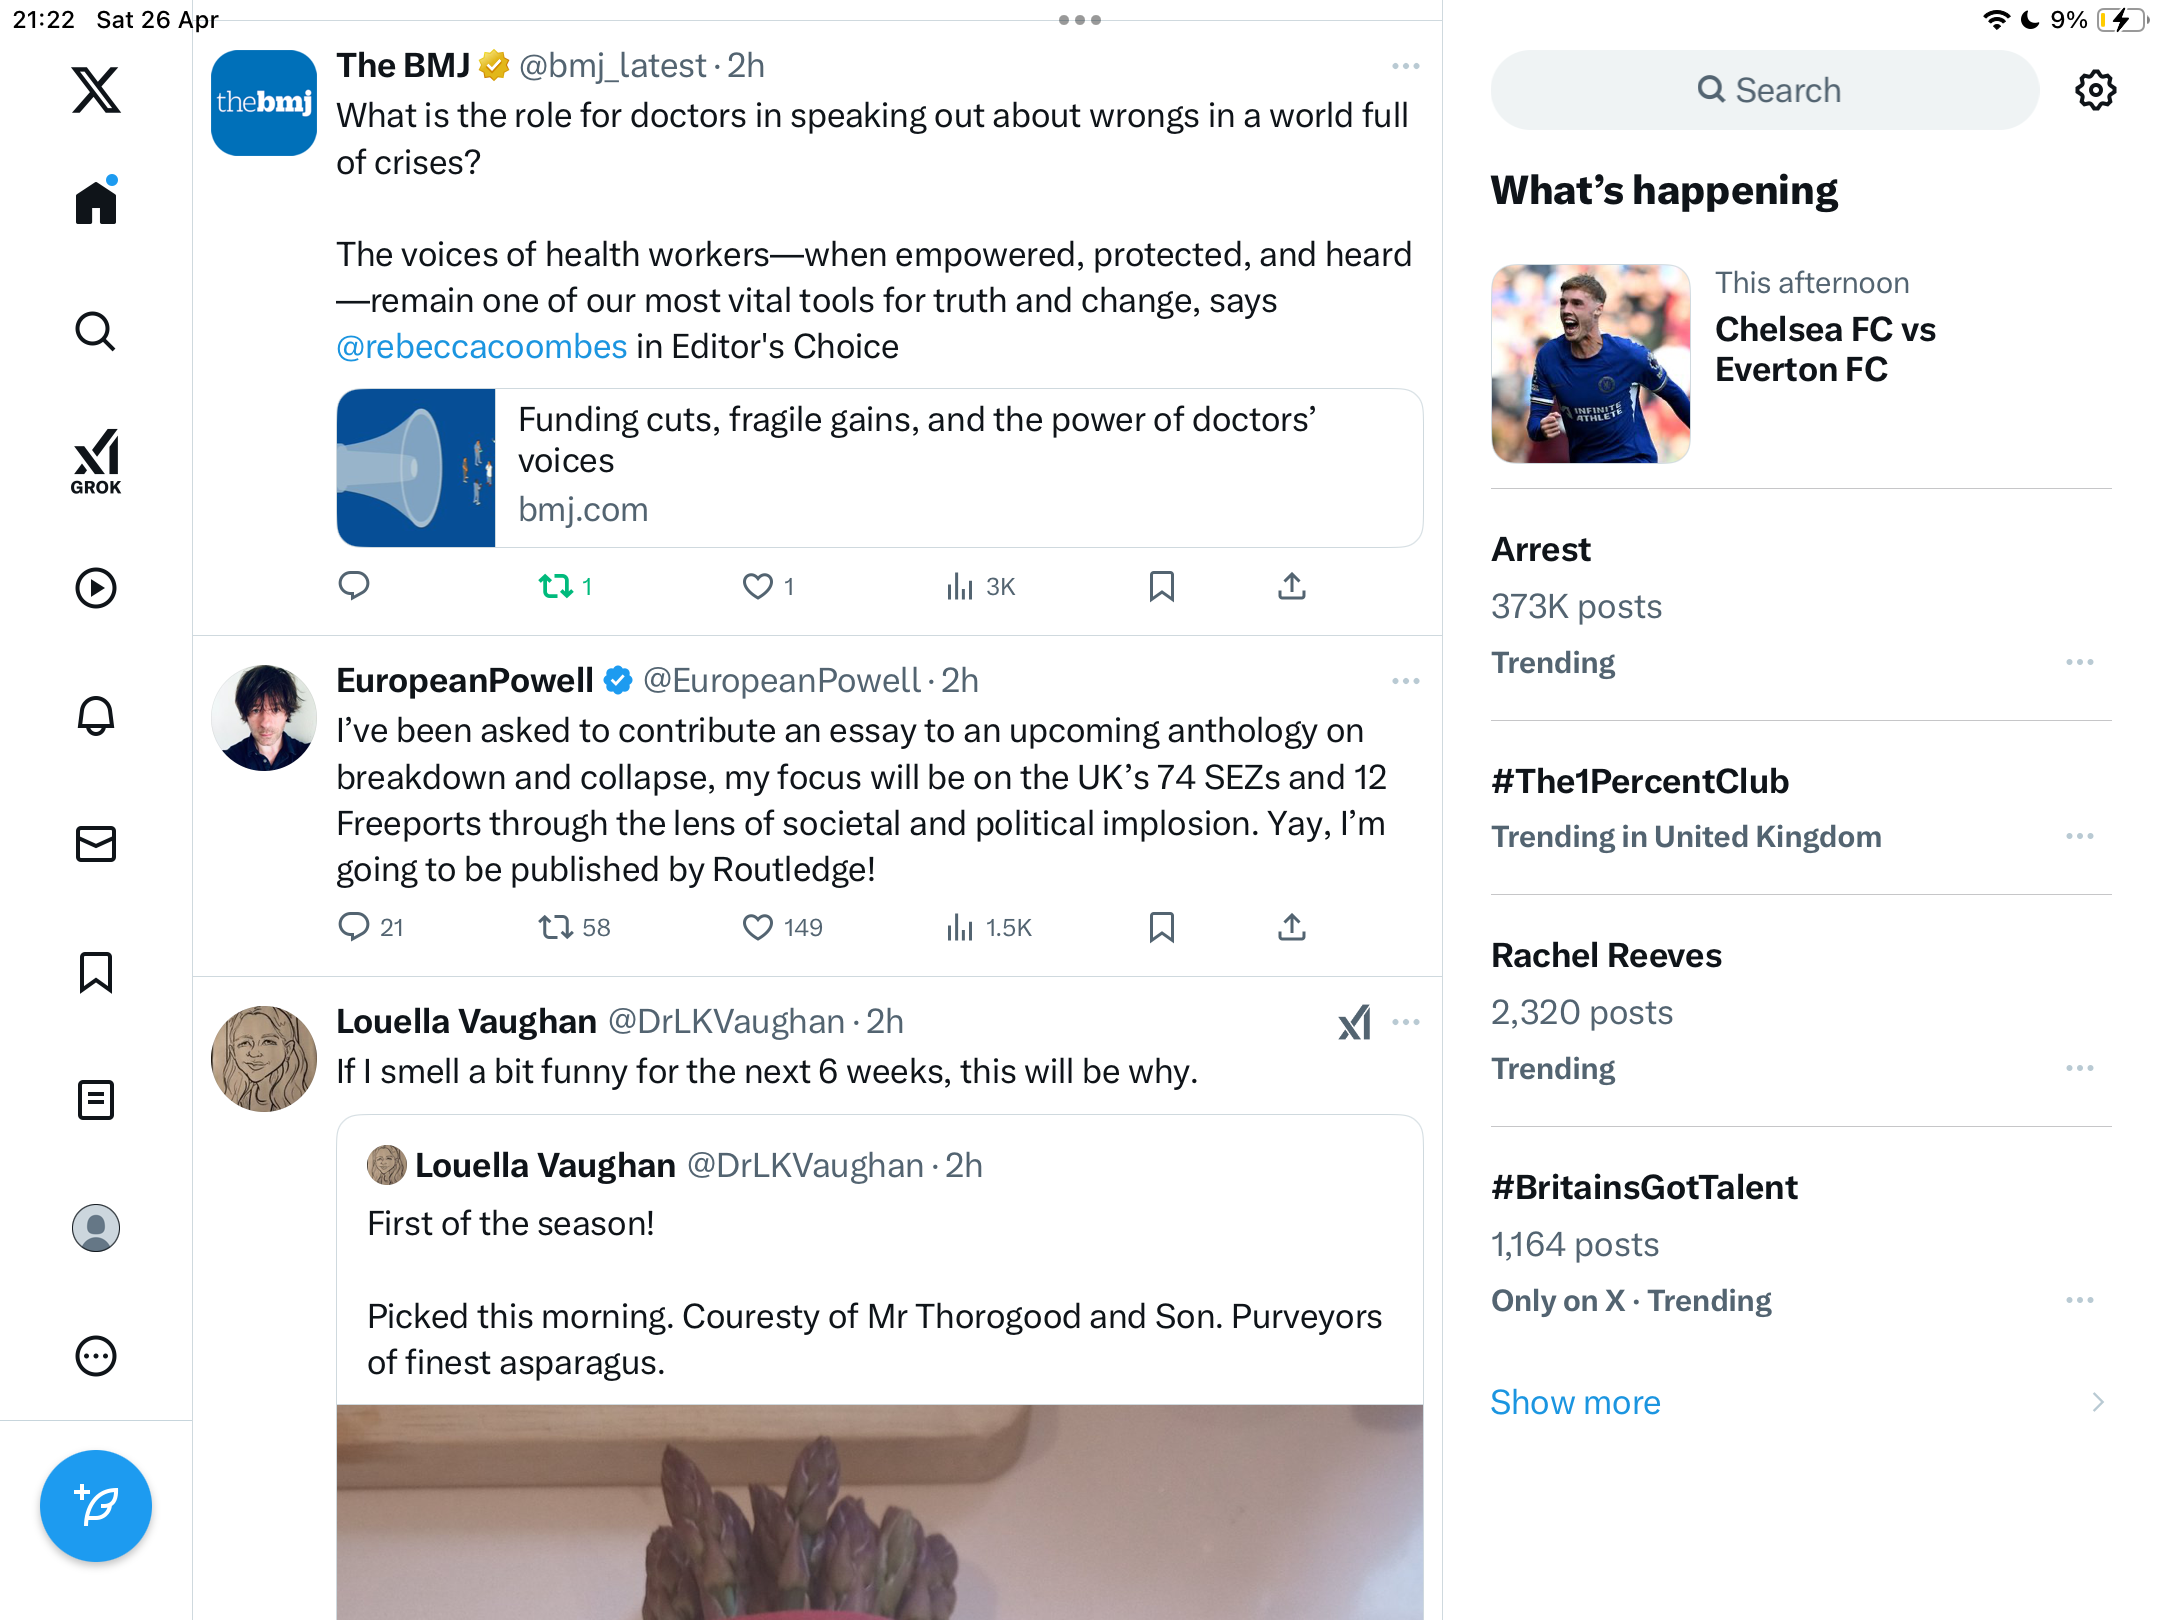Open the video play tab icon

tap(96, 588)
